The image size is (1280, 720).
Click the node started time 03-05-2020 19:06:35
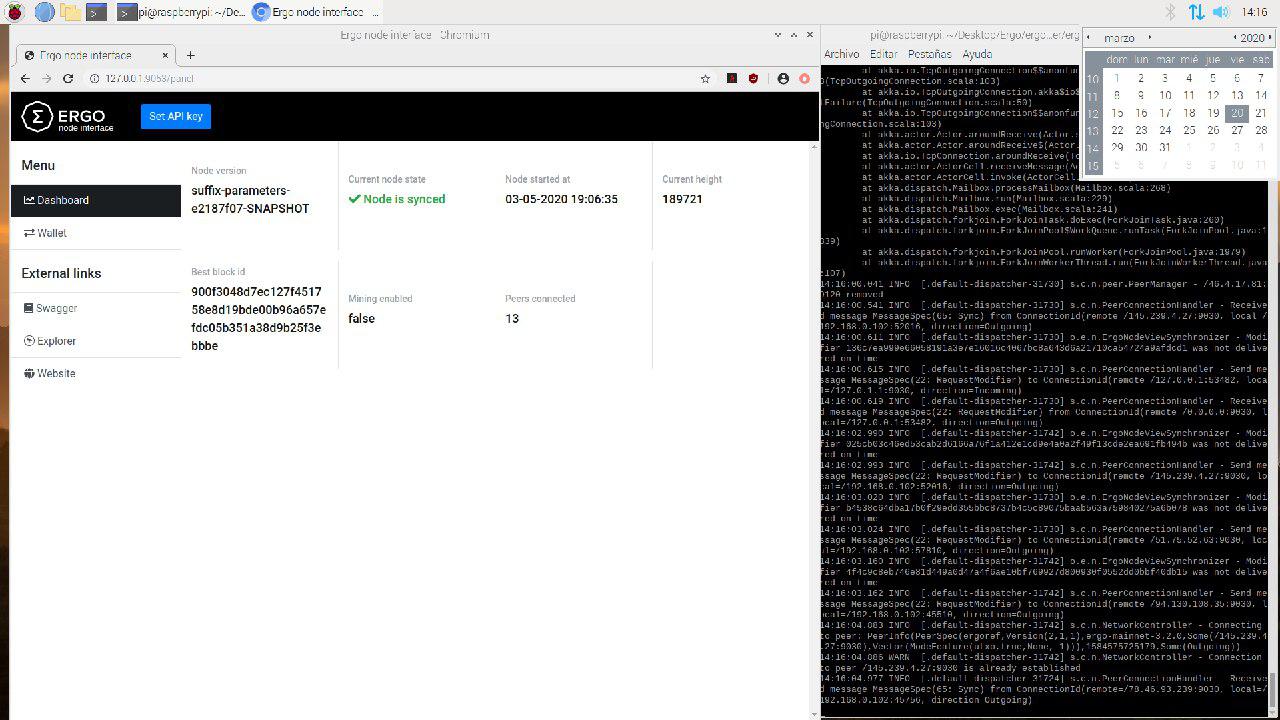click(561, 199)
